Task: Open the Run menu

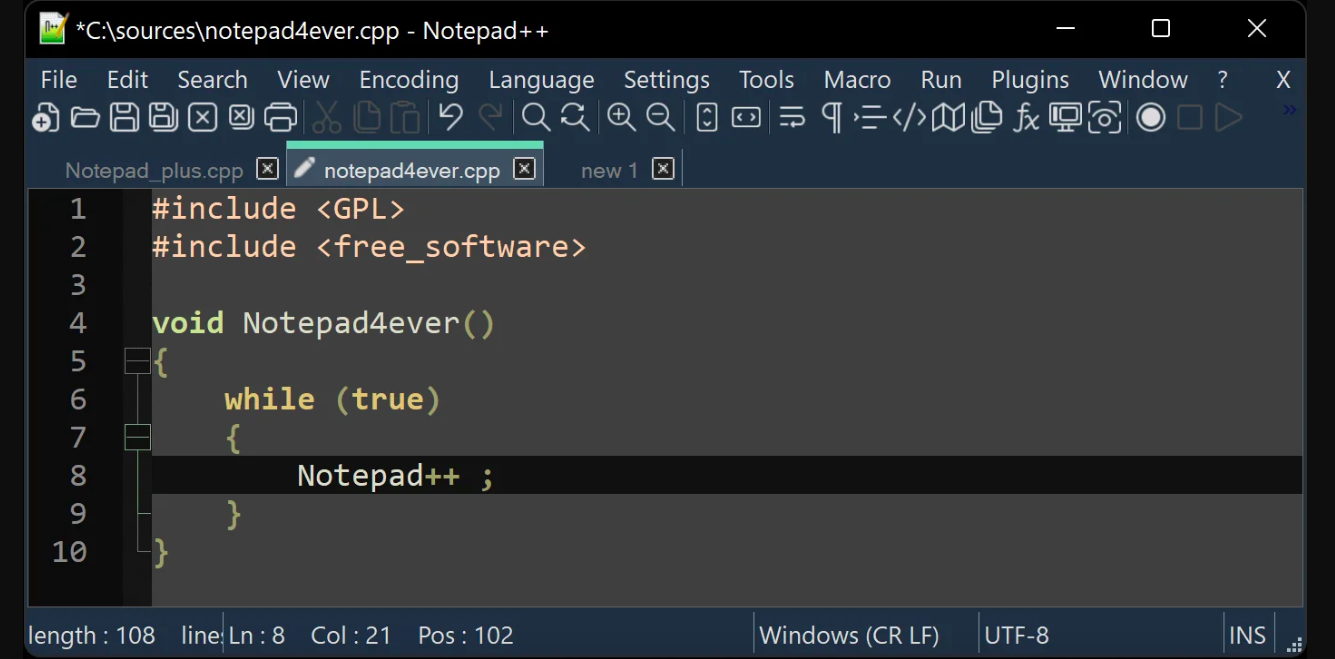Action: [941, 80]
